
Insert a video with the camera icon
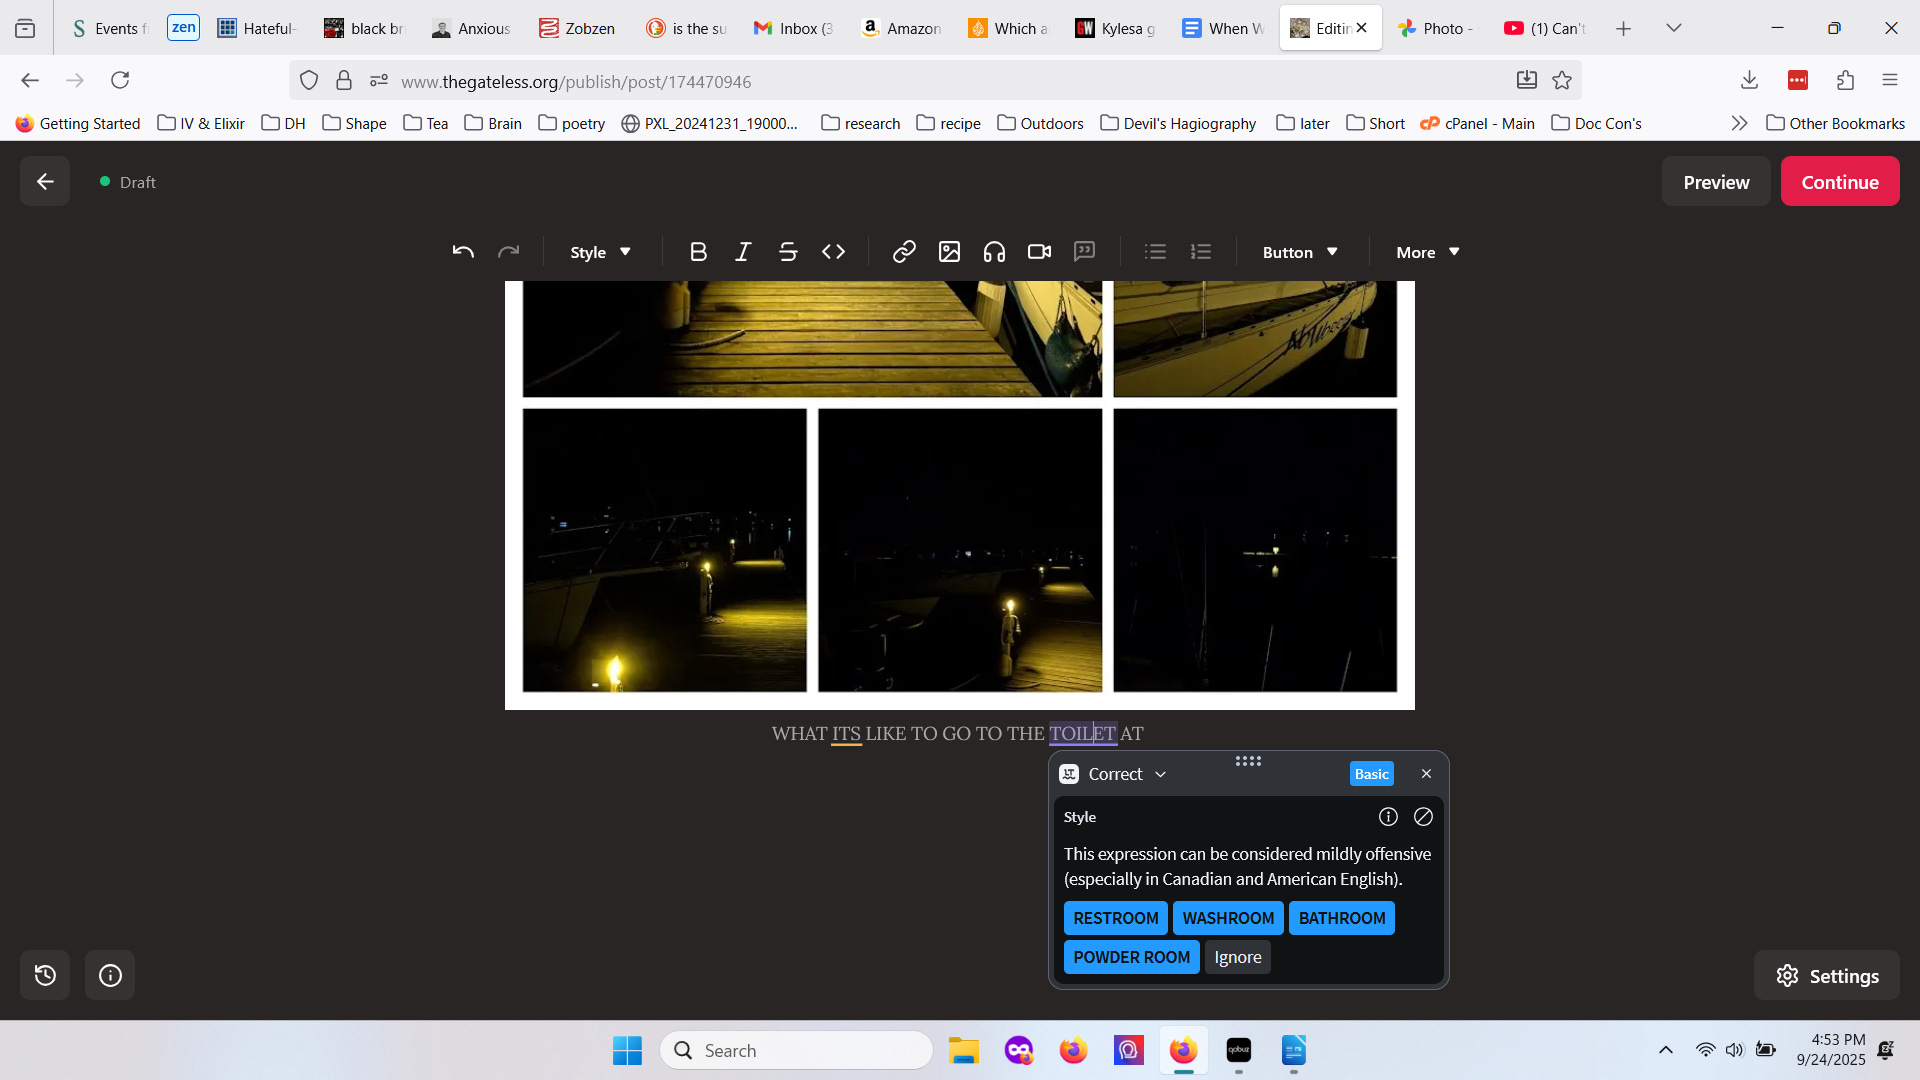pos(1039,252)
